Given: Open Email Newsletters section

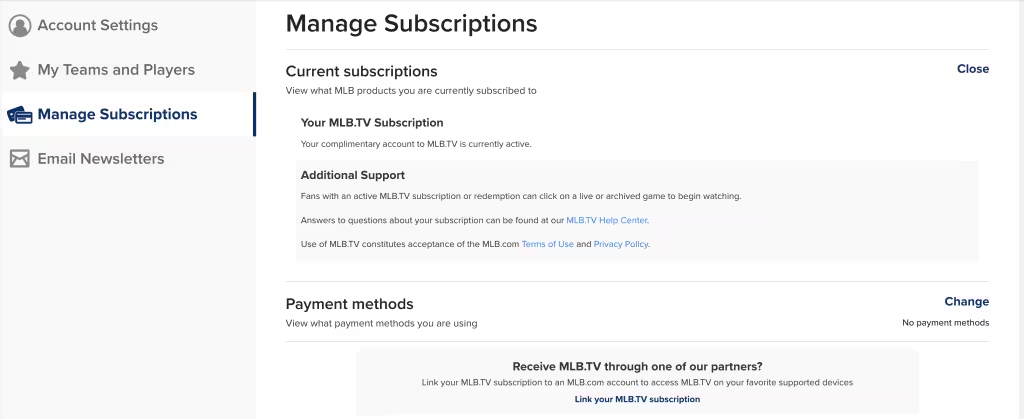Looking at the screenshot, I should [100, 159].
